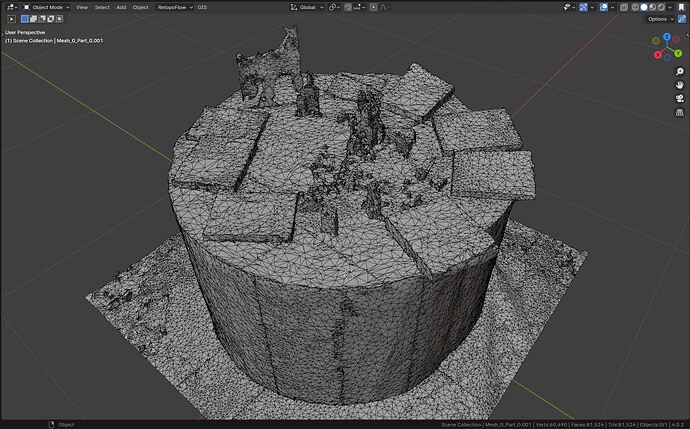Toggle the snap magnet button
The height and width of the screenshot is (429, 690).
click(348, 7)
